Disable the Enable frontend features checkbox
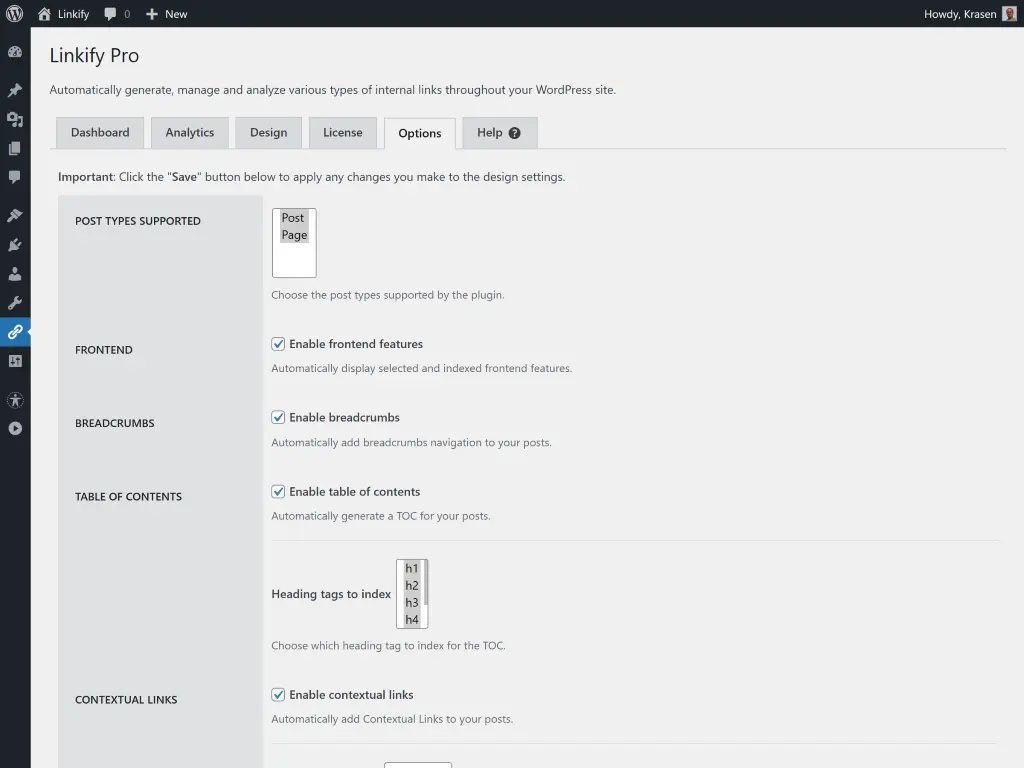The image size is (1024, 768). pos(278,343)
